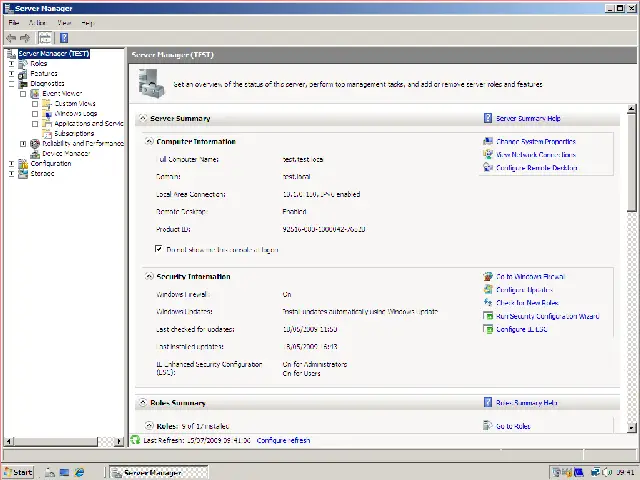The image size is (640, 480).
Task: Collapse the Event Viewer tree node
Action: 23,94
